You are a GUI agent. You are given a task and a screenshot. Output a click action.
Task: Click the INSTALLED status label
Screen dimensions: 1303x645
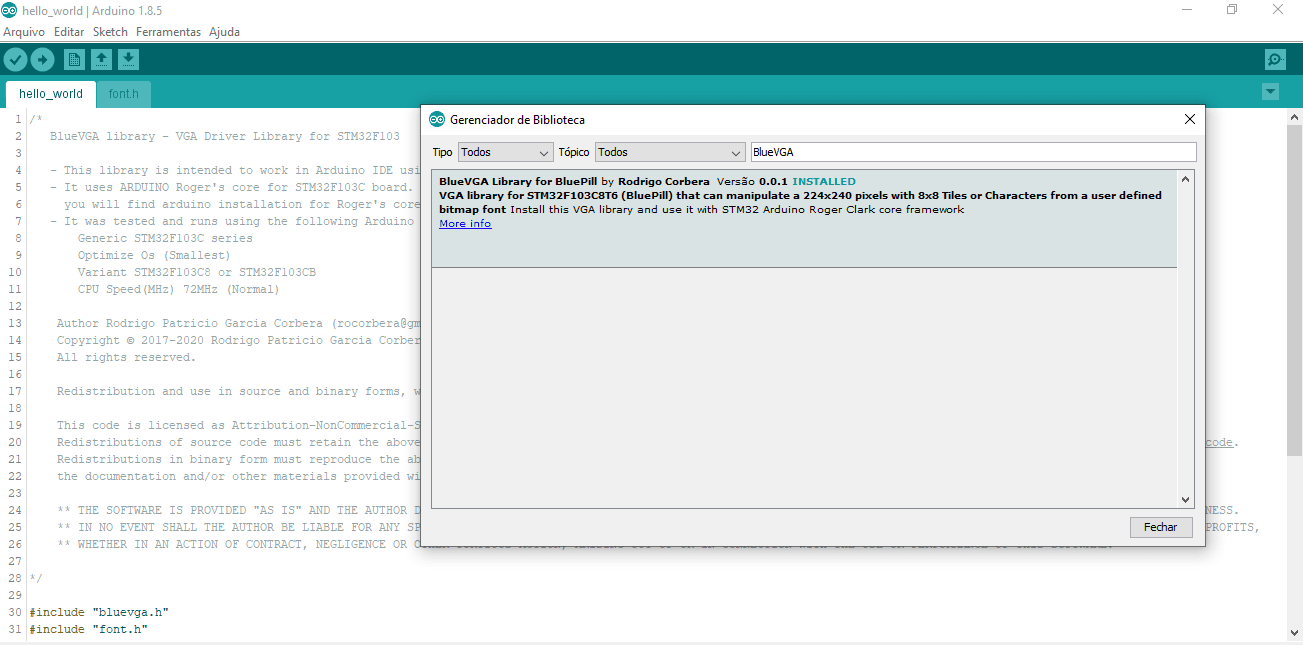click(x=824, y=181)
